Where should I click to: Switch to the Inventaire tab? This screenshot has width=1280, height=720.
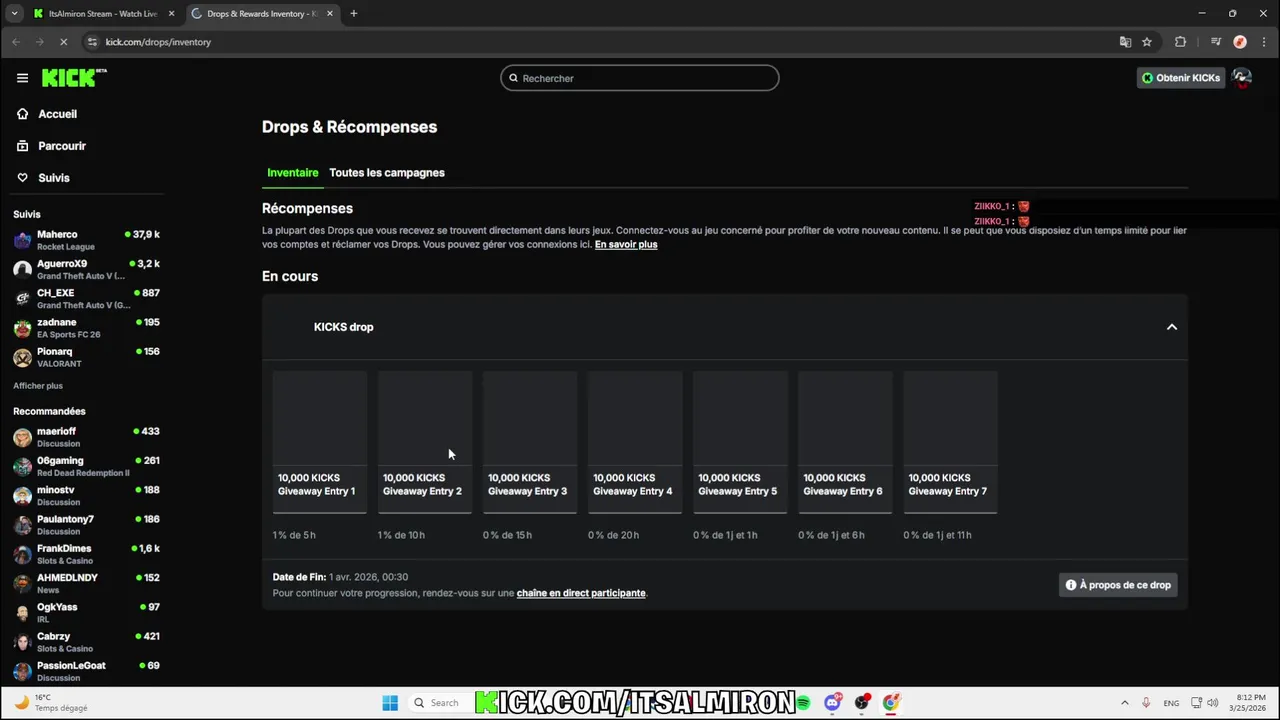click(x=292, y=173)
